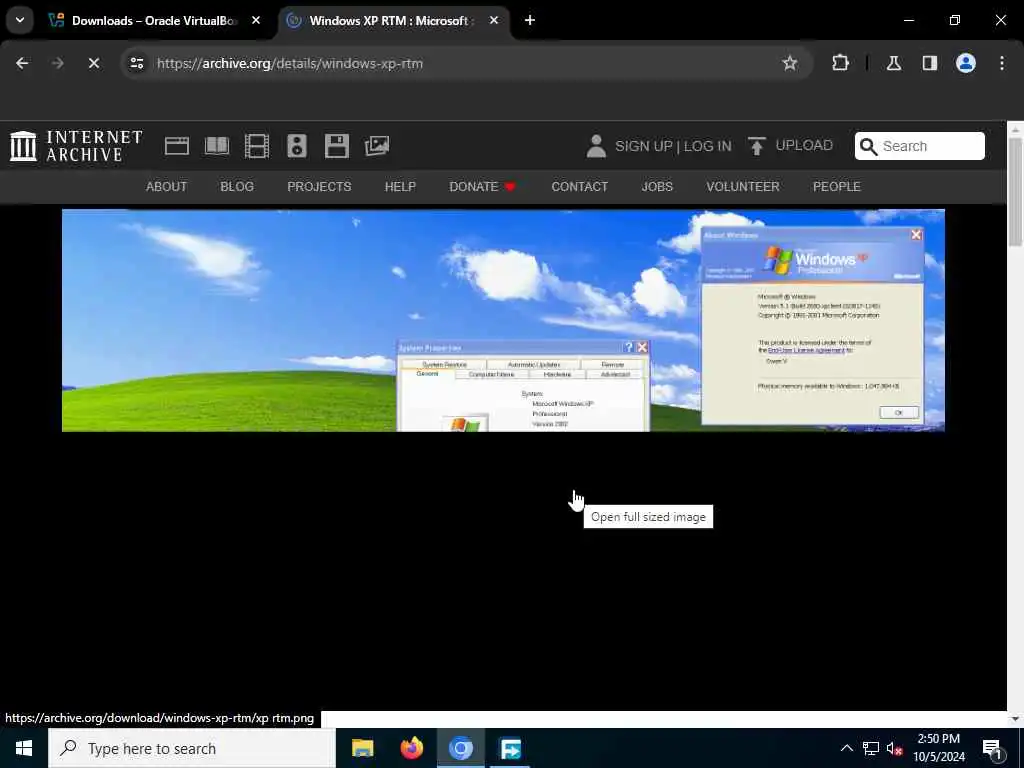Click the network status tray icon

pos(871,748)
